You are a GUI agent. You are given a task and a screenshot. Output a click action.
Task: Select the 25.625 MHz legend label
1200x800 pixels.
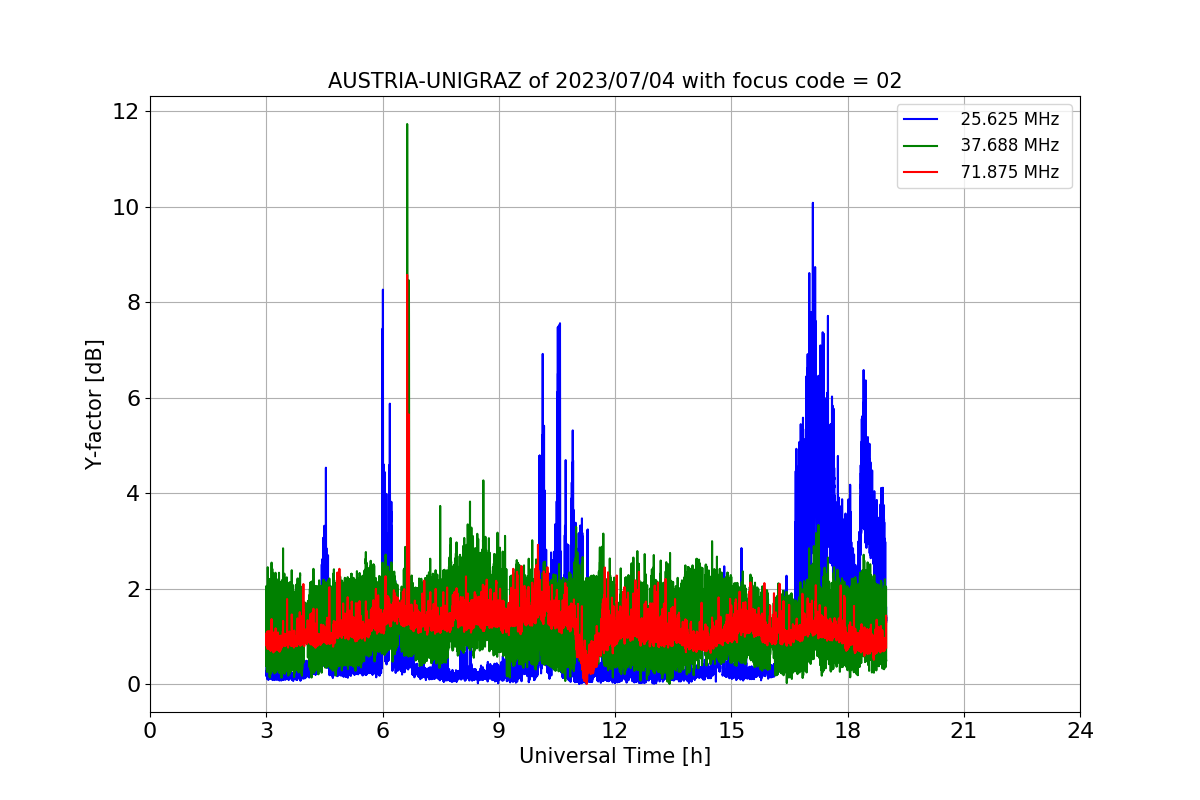pyautogui.click(x=1009, y=119)
